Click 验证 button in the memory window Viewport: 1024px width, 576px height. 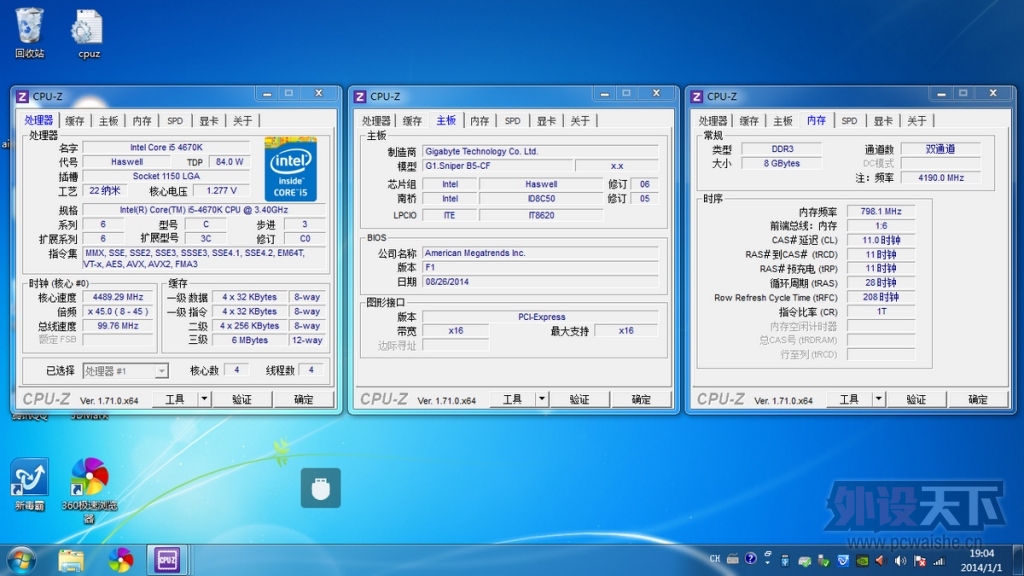coord(916,399)
